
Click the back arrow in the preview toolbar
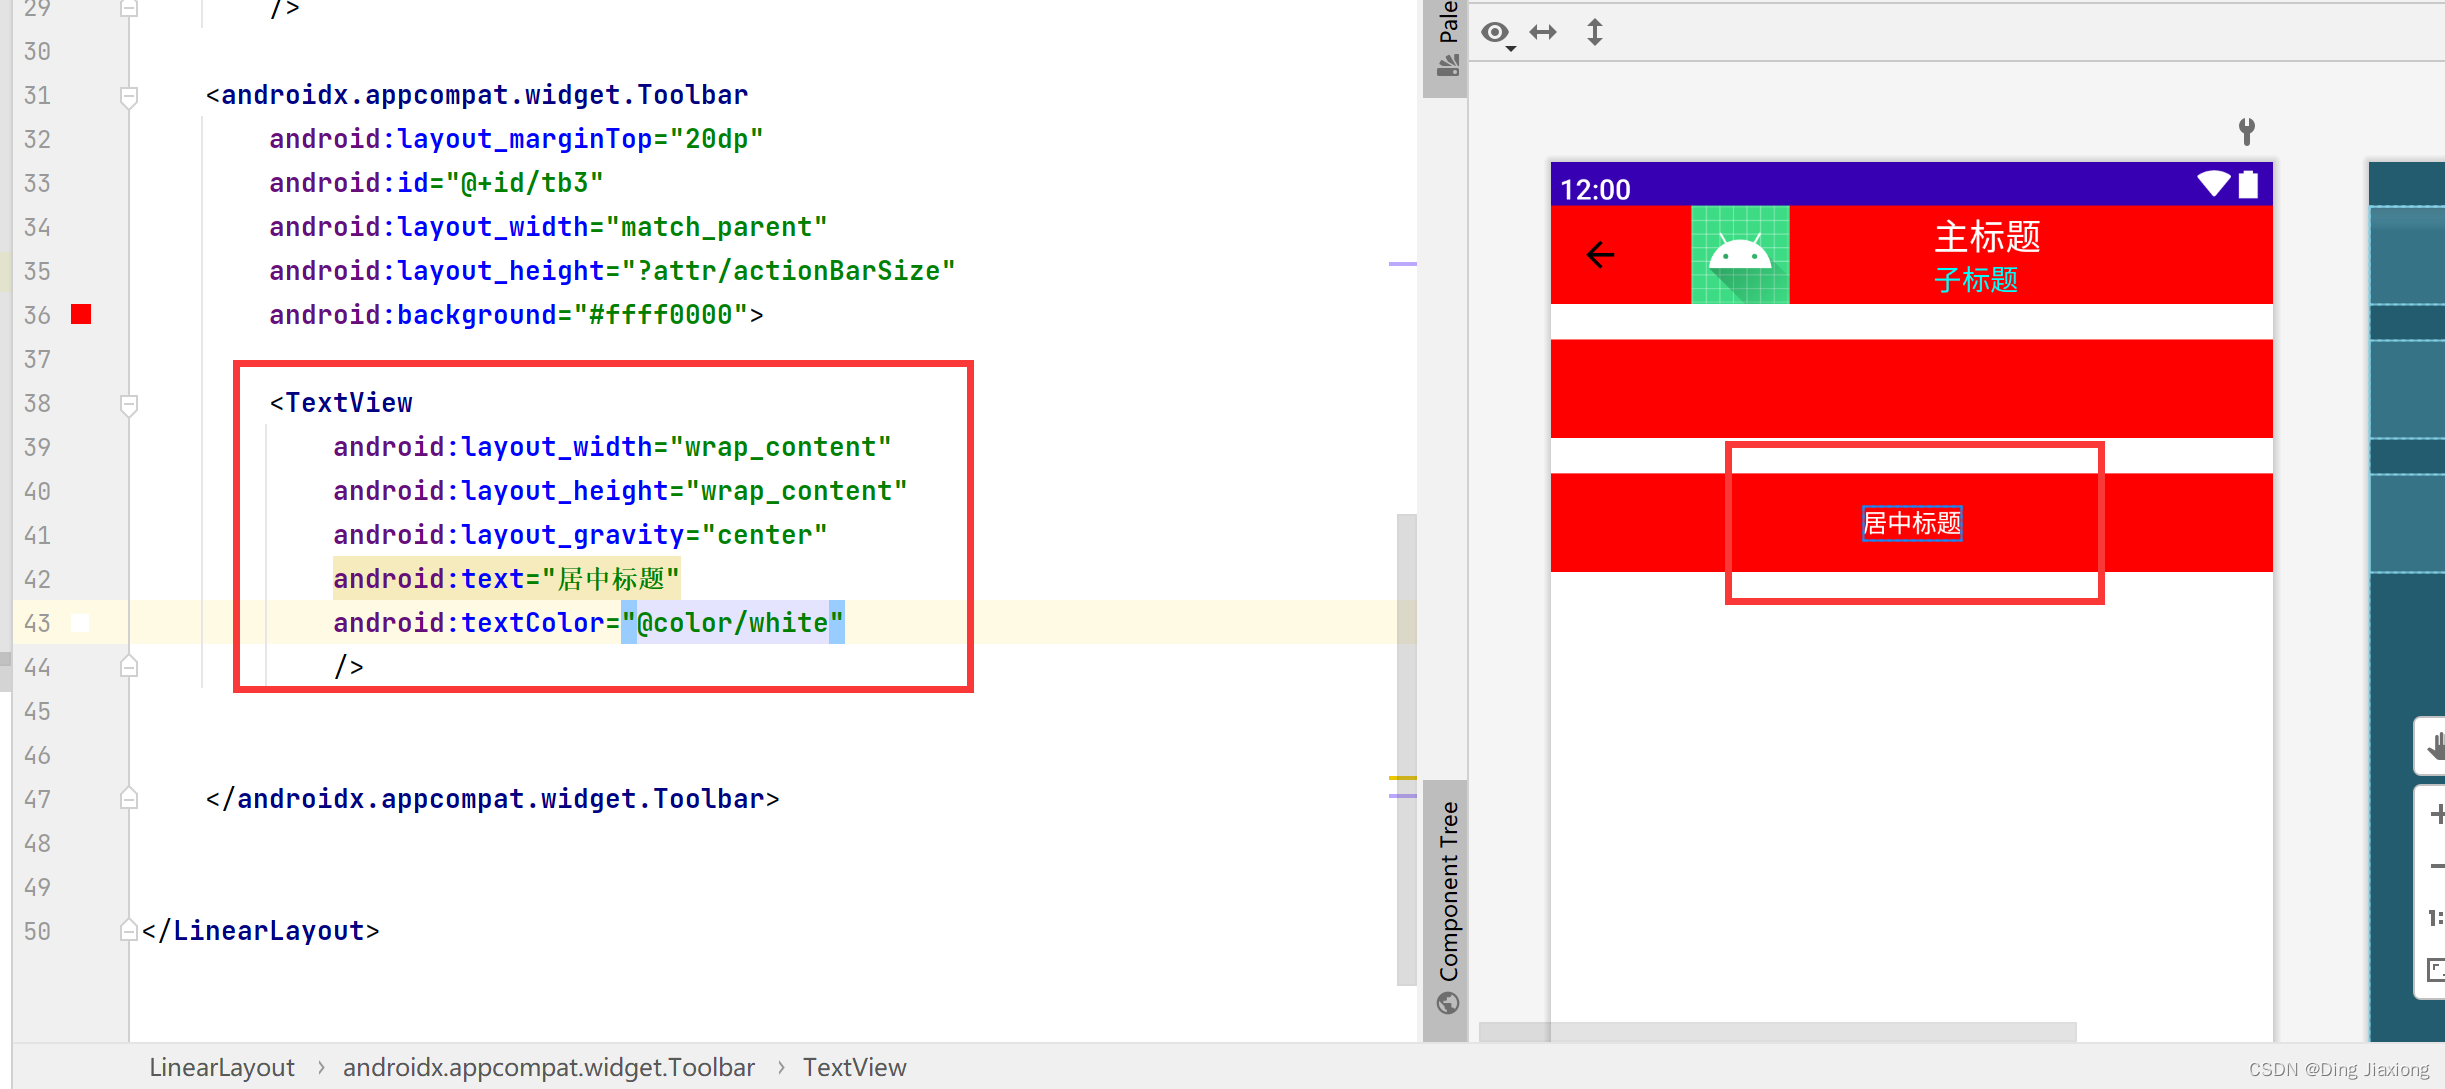(1600, 255)
